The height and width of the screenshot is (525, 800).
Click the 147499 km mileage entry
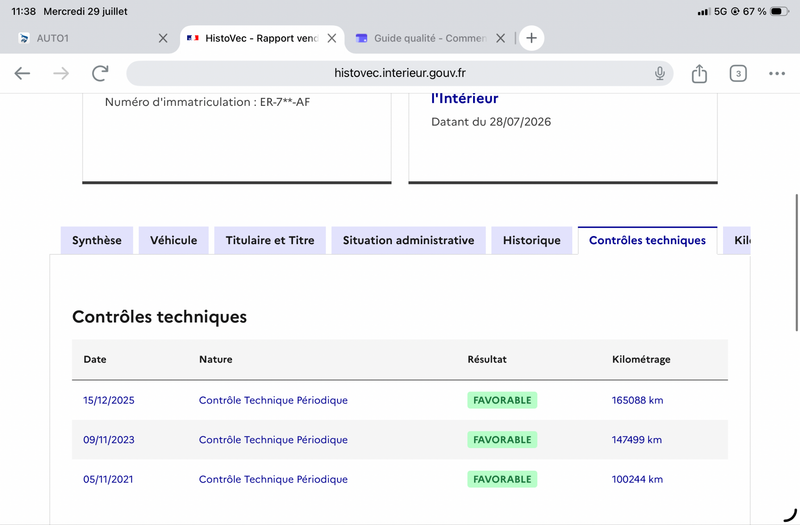pos(637,440)
